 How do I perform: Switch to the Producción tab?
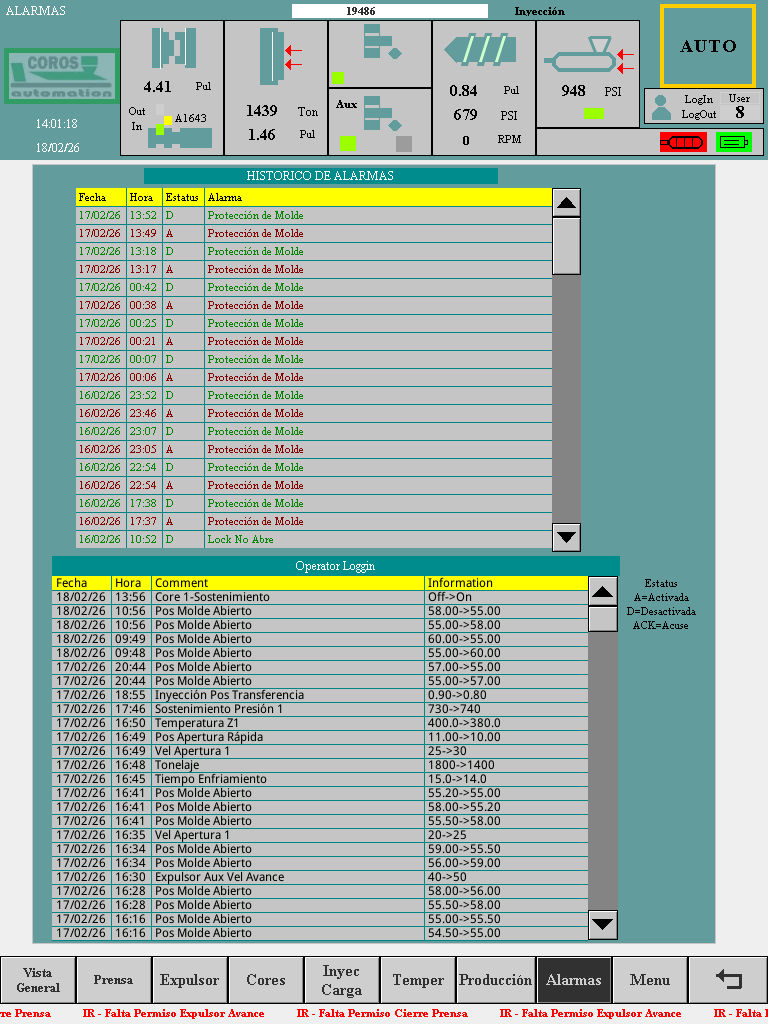tap(495, 980)
